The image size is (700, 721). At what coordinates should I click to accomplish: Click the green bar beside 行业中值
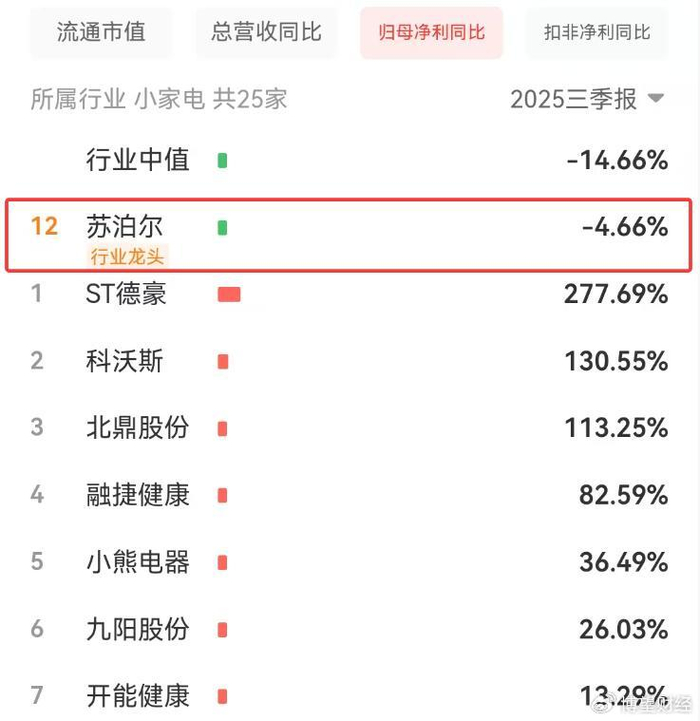222,160
